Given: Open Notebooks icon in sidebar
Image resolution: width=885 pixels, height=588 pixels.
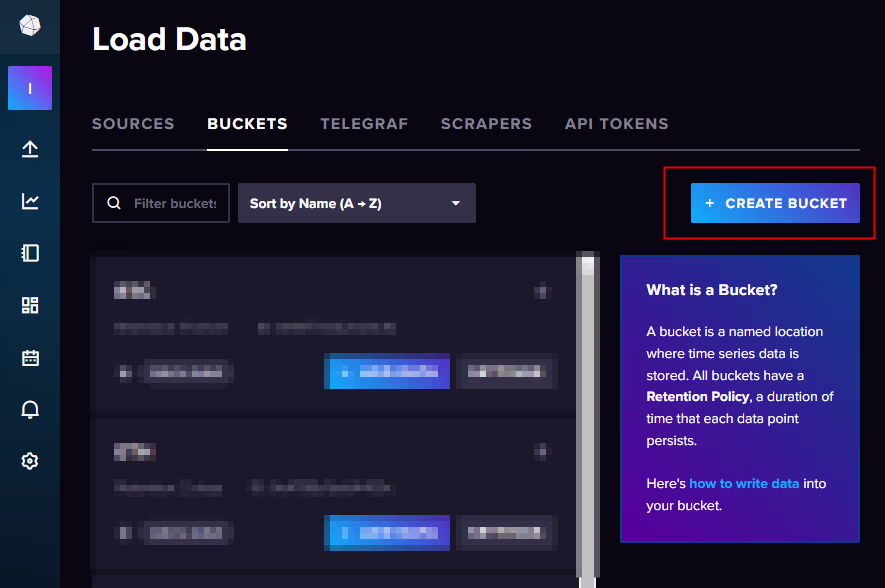Looking at the screenshot, I should (x=30, y=253).
